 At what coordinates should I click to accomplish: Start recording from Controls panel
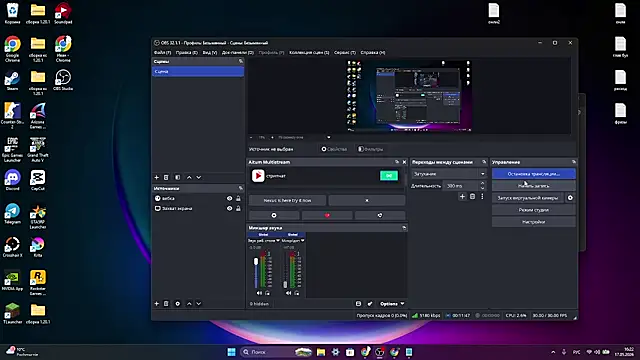click(533, 186)
